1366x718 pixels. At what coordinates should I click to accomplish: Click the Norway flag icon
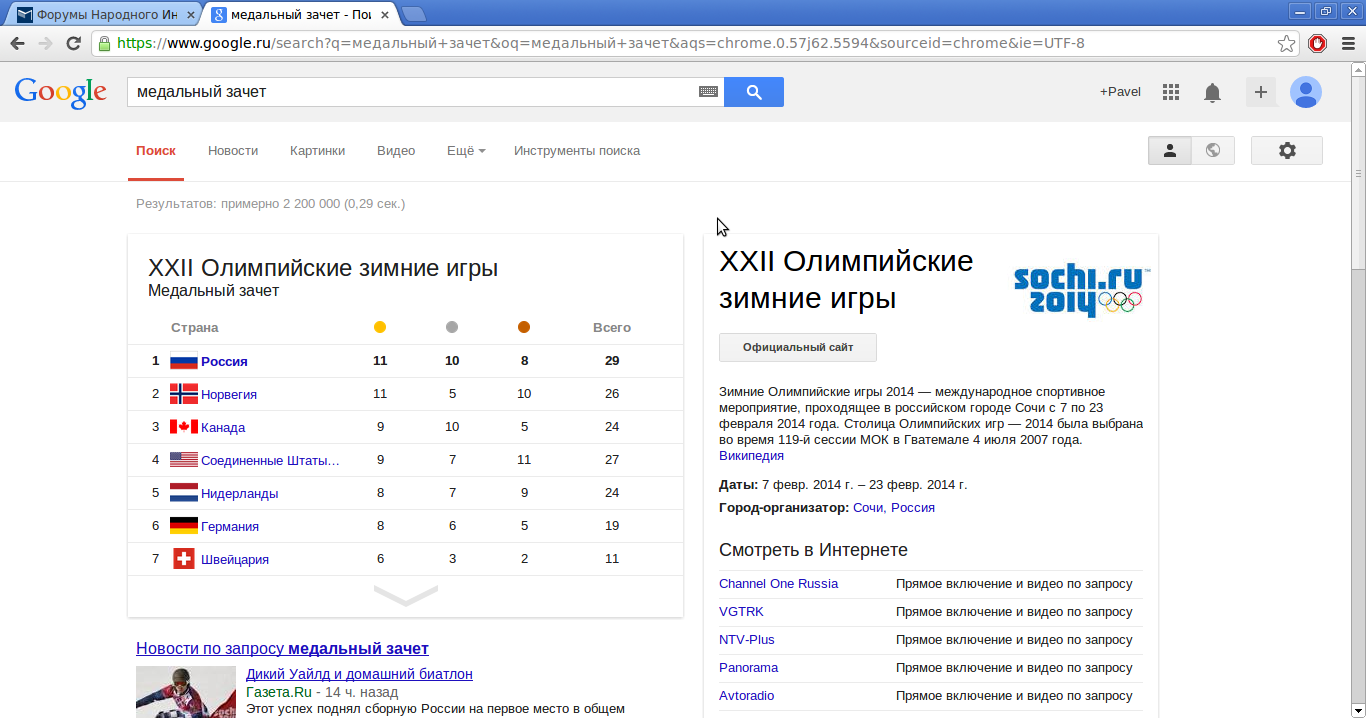(x=184, y=394)
